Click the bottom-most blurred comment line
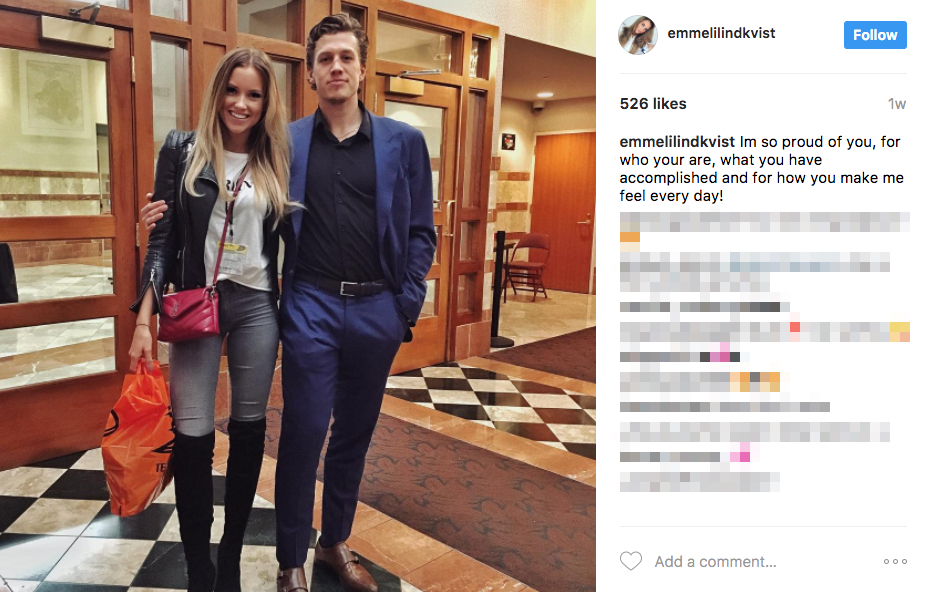The width and height of the screenshot is (925, 592). [700, 482]
